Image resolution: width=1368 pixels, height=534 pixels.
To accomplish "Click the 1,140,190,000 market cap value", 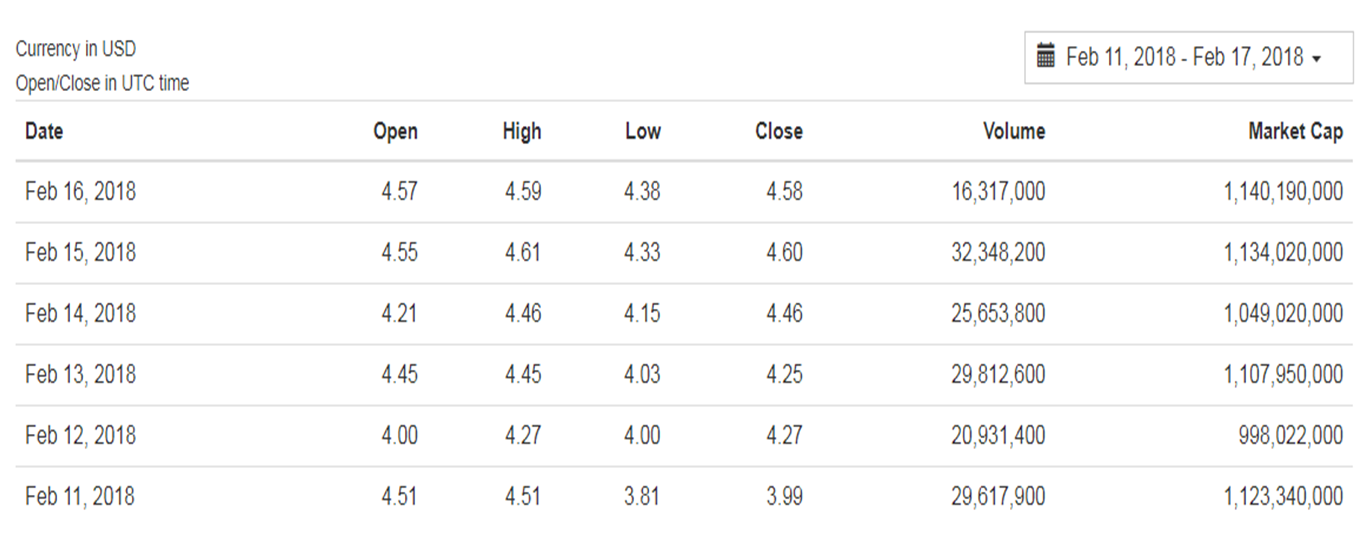I will pyautogui.click(x=1283, y=192).
